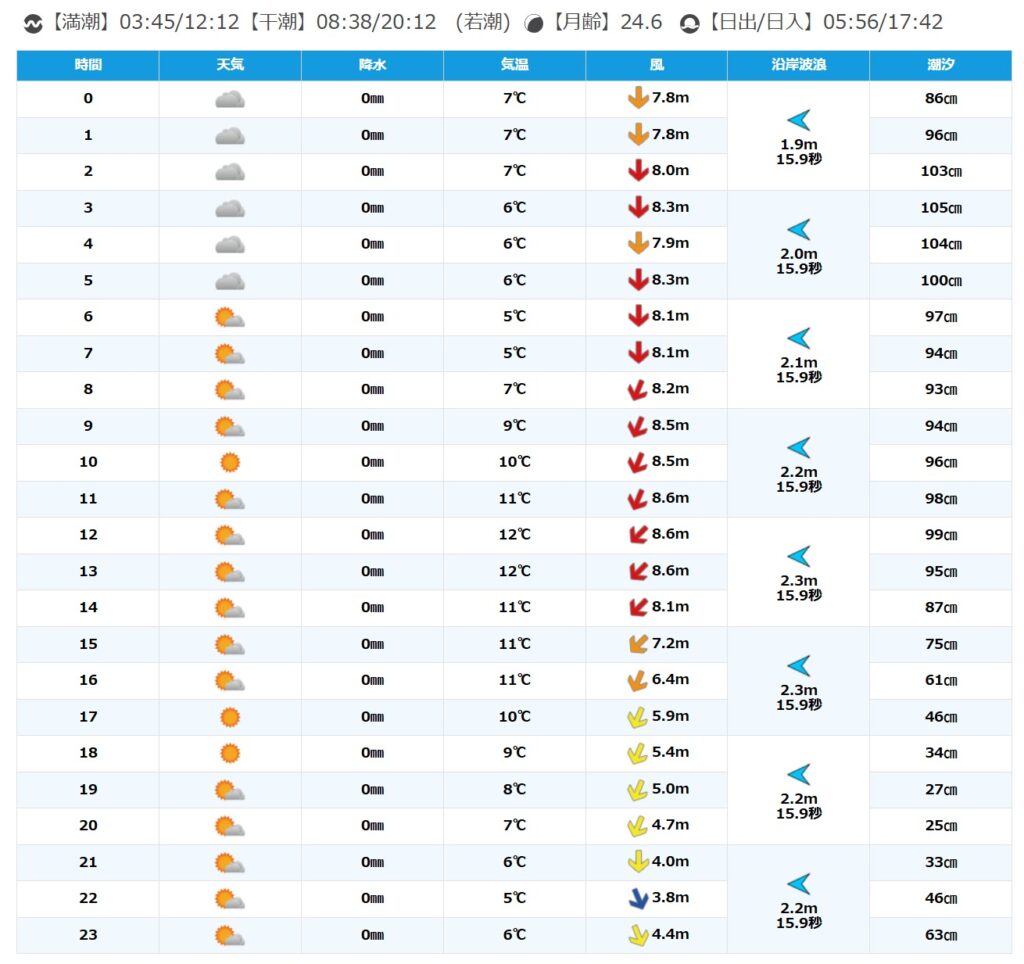Click the hour 23 time cell
Image resolution: width=1024 pixels, height=964 pixels.
pyautogui.click(x=88, y=935)
